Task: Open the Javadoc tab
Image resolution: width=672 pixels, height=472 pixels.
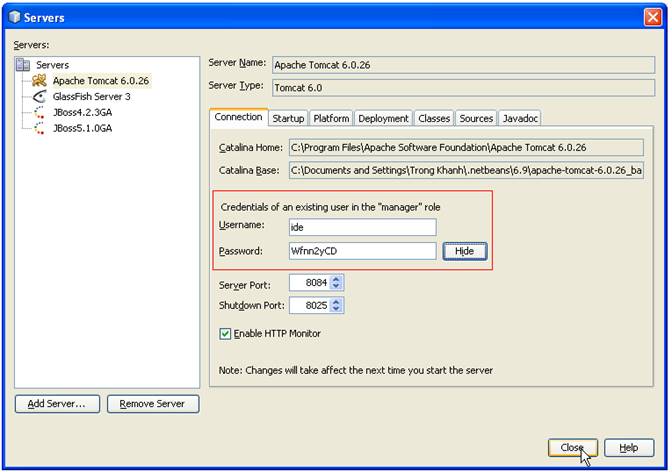Action: tap(520, 118)
